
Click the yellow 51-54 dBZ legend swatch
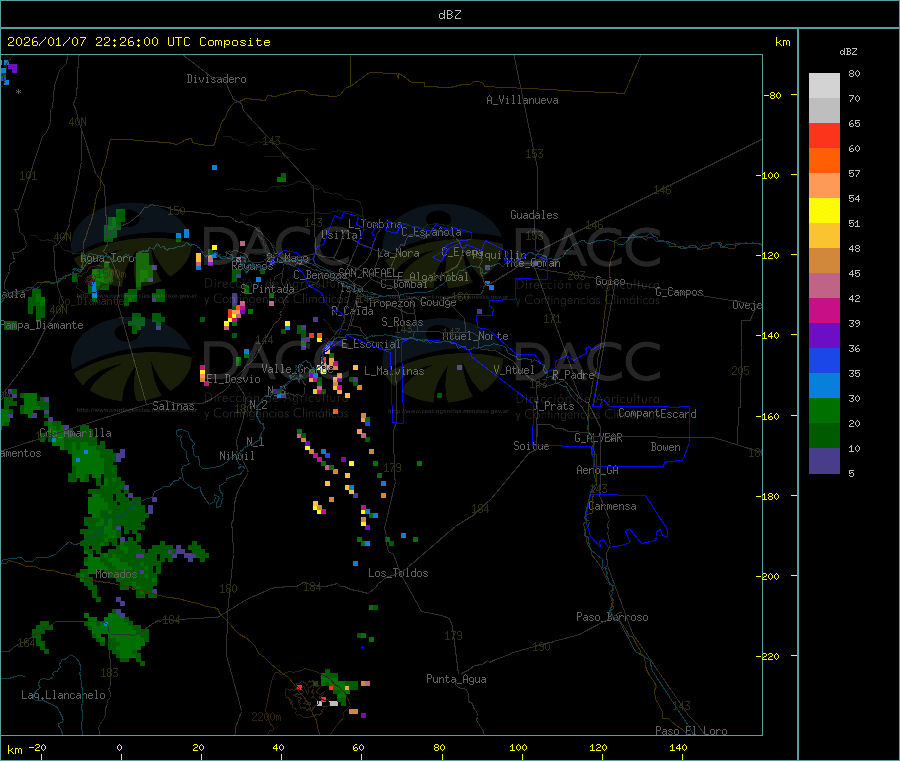coord(824,211)
